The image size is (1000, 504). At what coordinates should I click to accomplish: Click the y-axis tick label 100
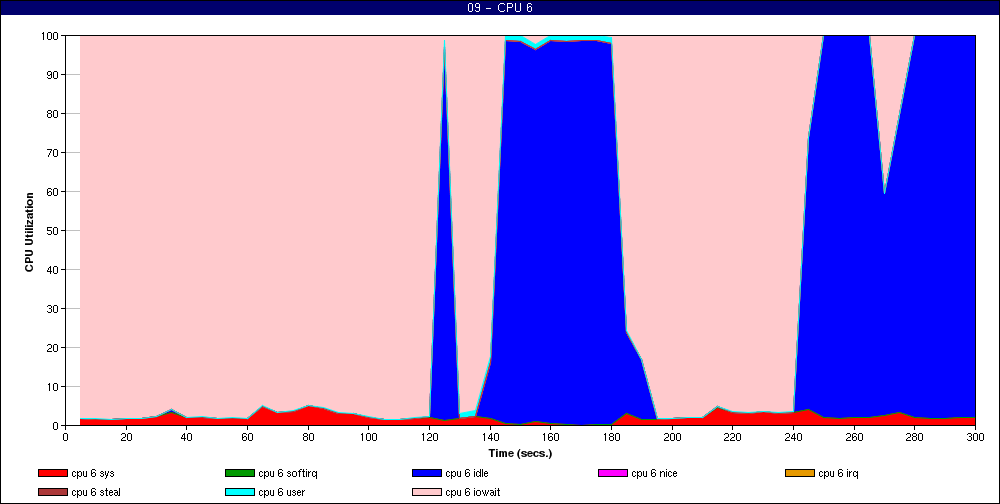(x=50, y=36)
